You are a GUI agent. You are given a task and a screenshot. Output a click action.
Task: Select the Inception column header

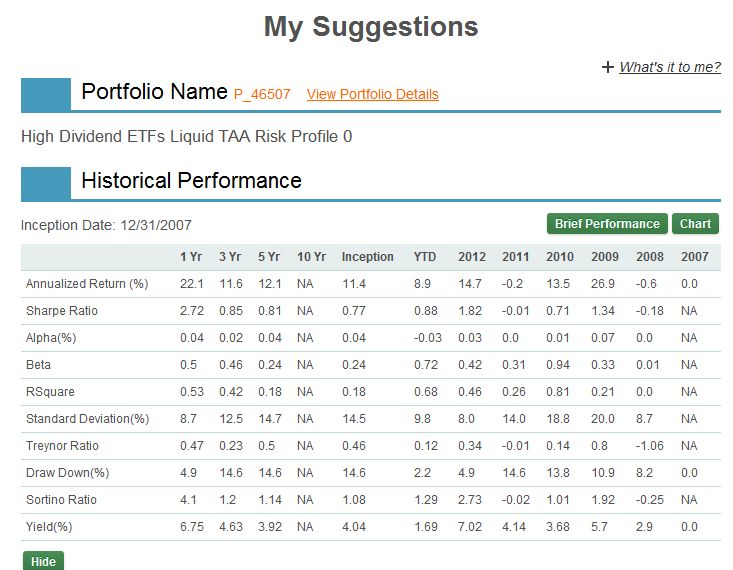click(x=367, y=257)
